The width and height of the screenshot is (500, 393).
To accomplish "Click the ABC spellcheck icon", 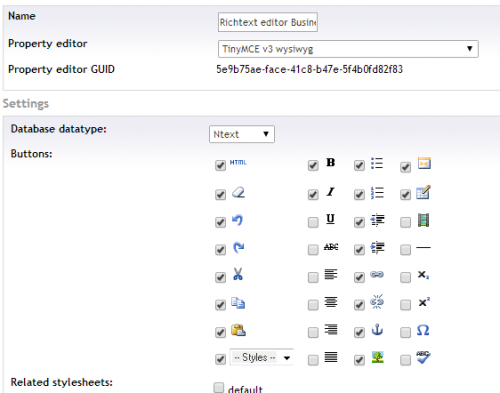I will [423, 357].
